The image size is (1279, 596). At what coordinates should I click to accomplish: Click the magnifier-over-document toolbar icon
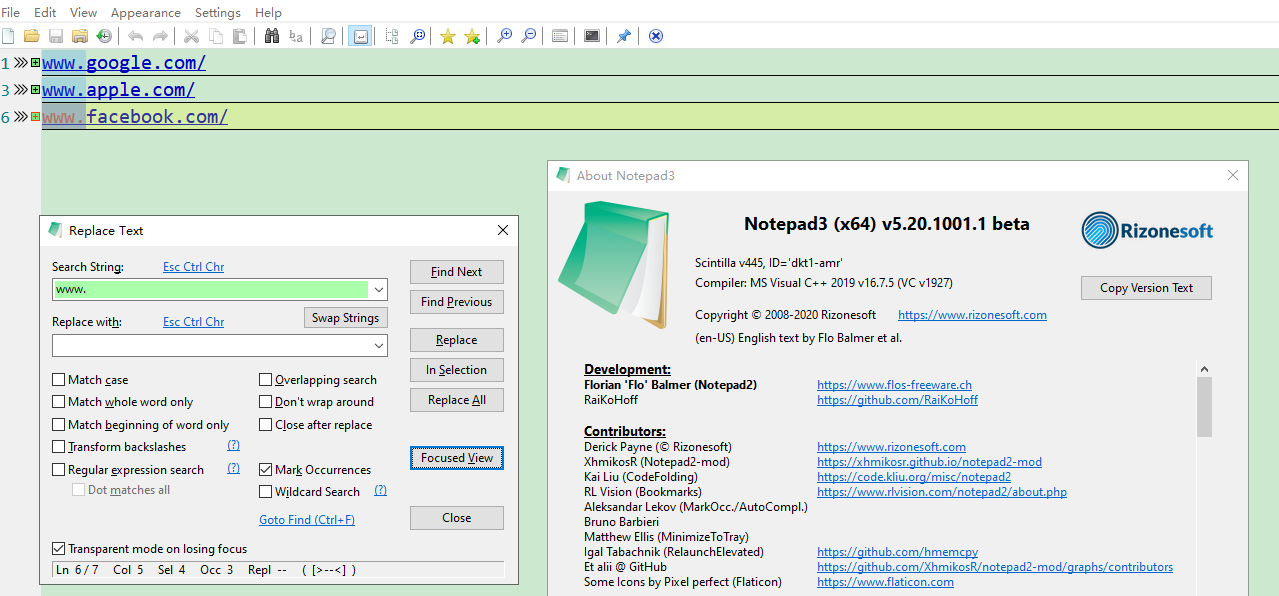point(327,36)
